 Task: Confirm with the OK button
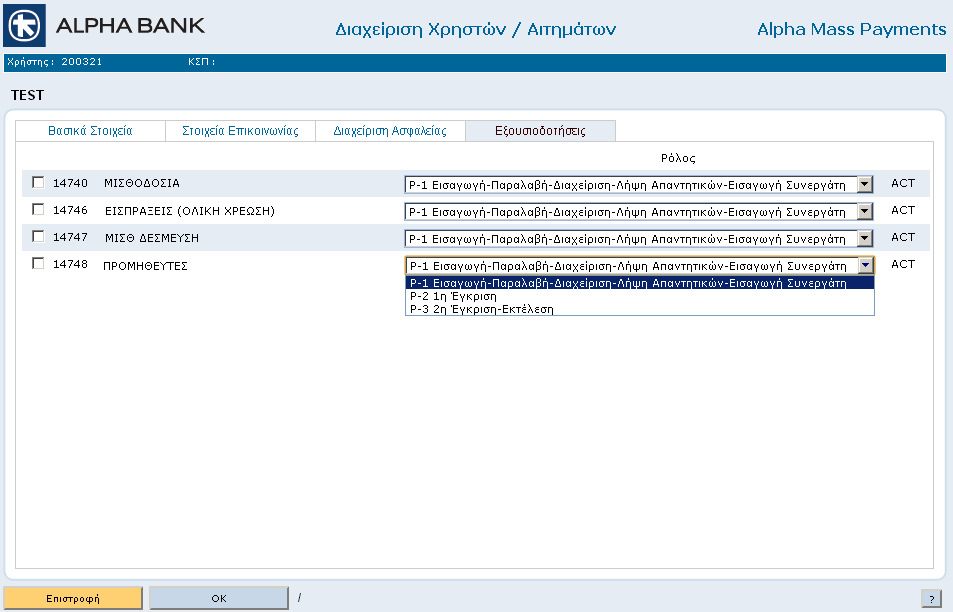pos(219,598)
